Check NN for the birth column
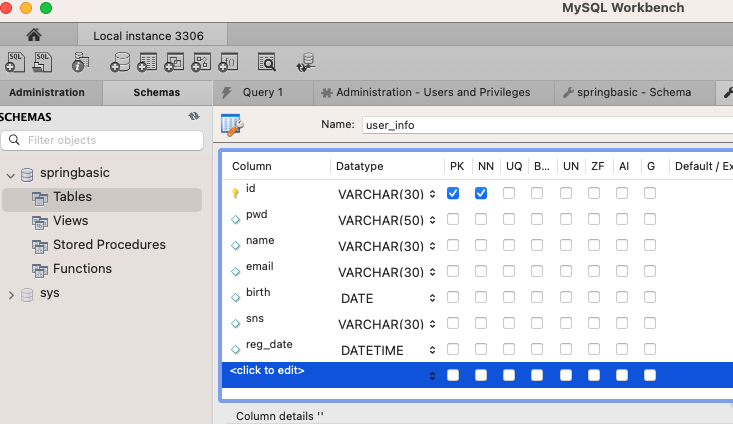This screenshot has height=424, width=733. point(481,297)
